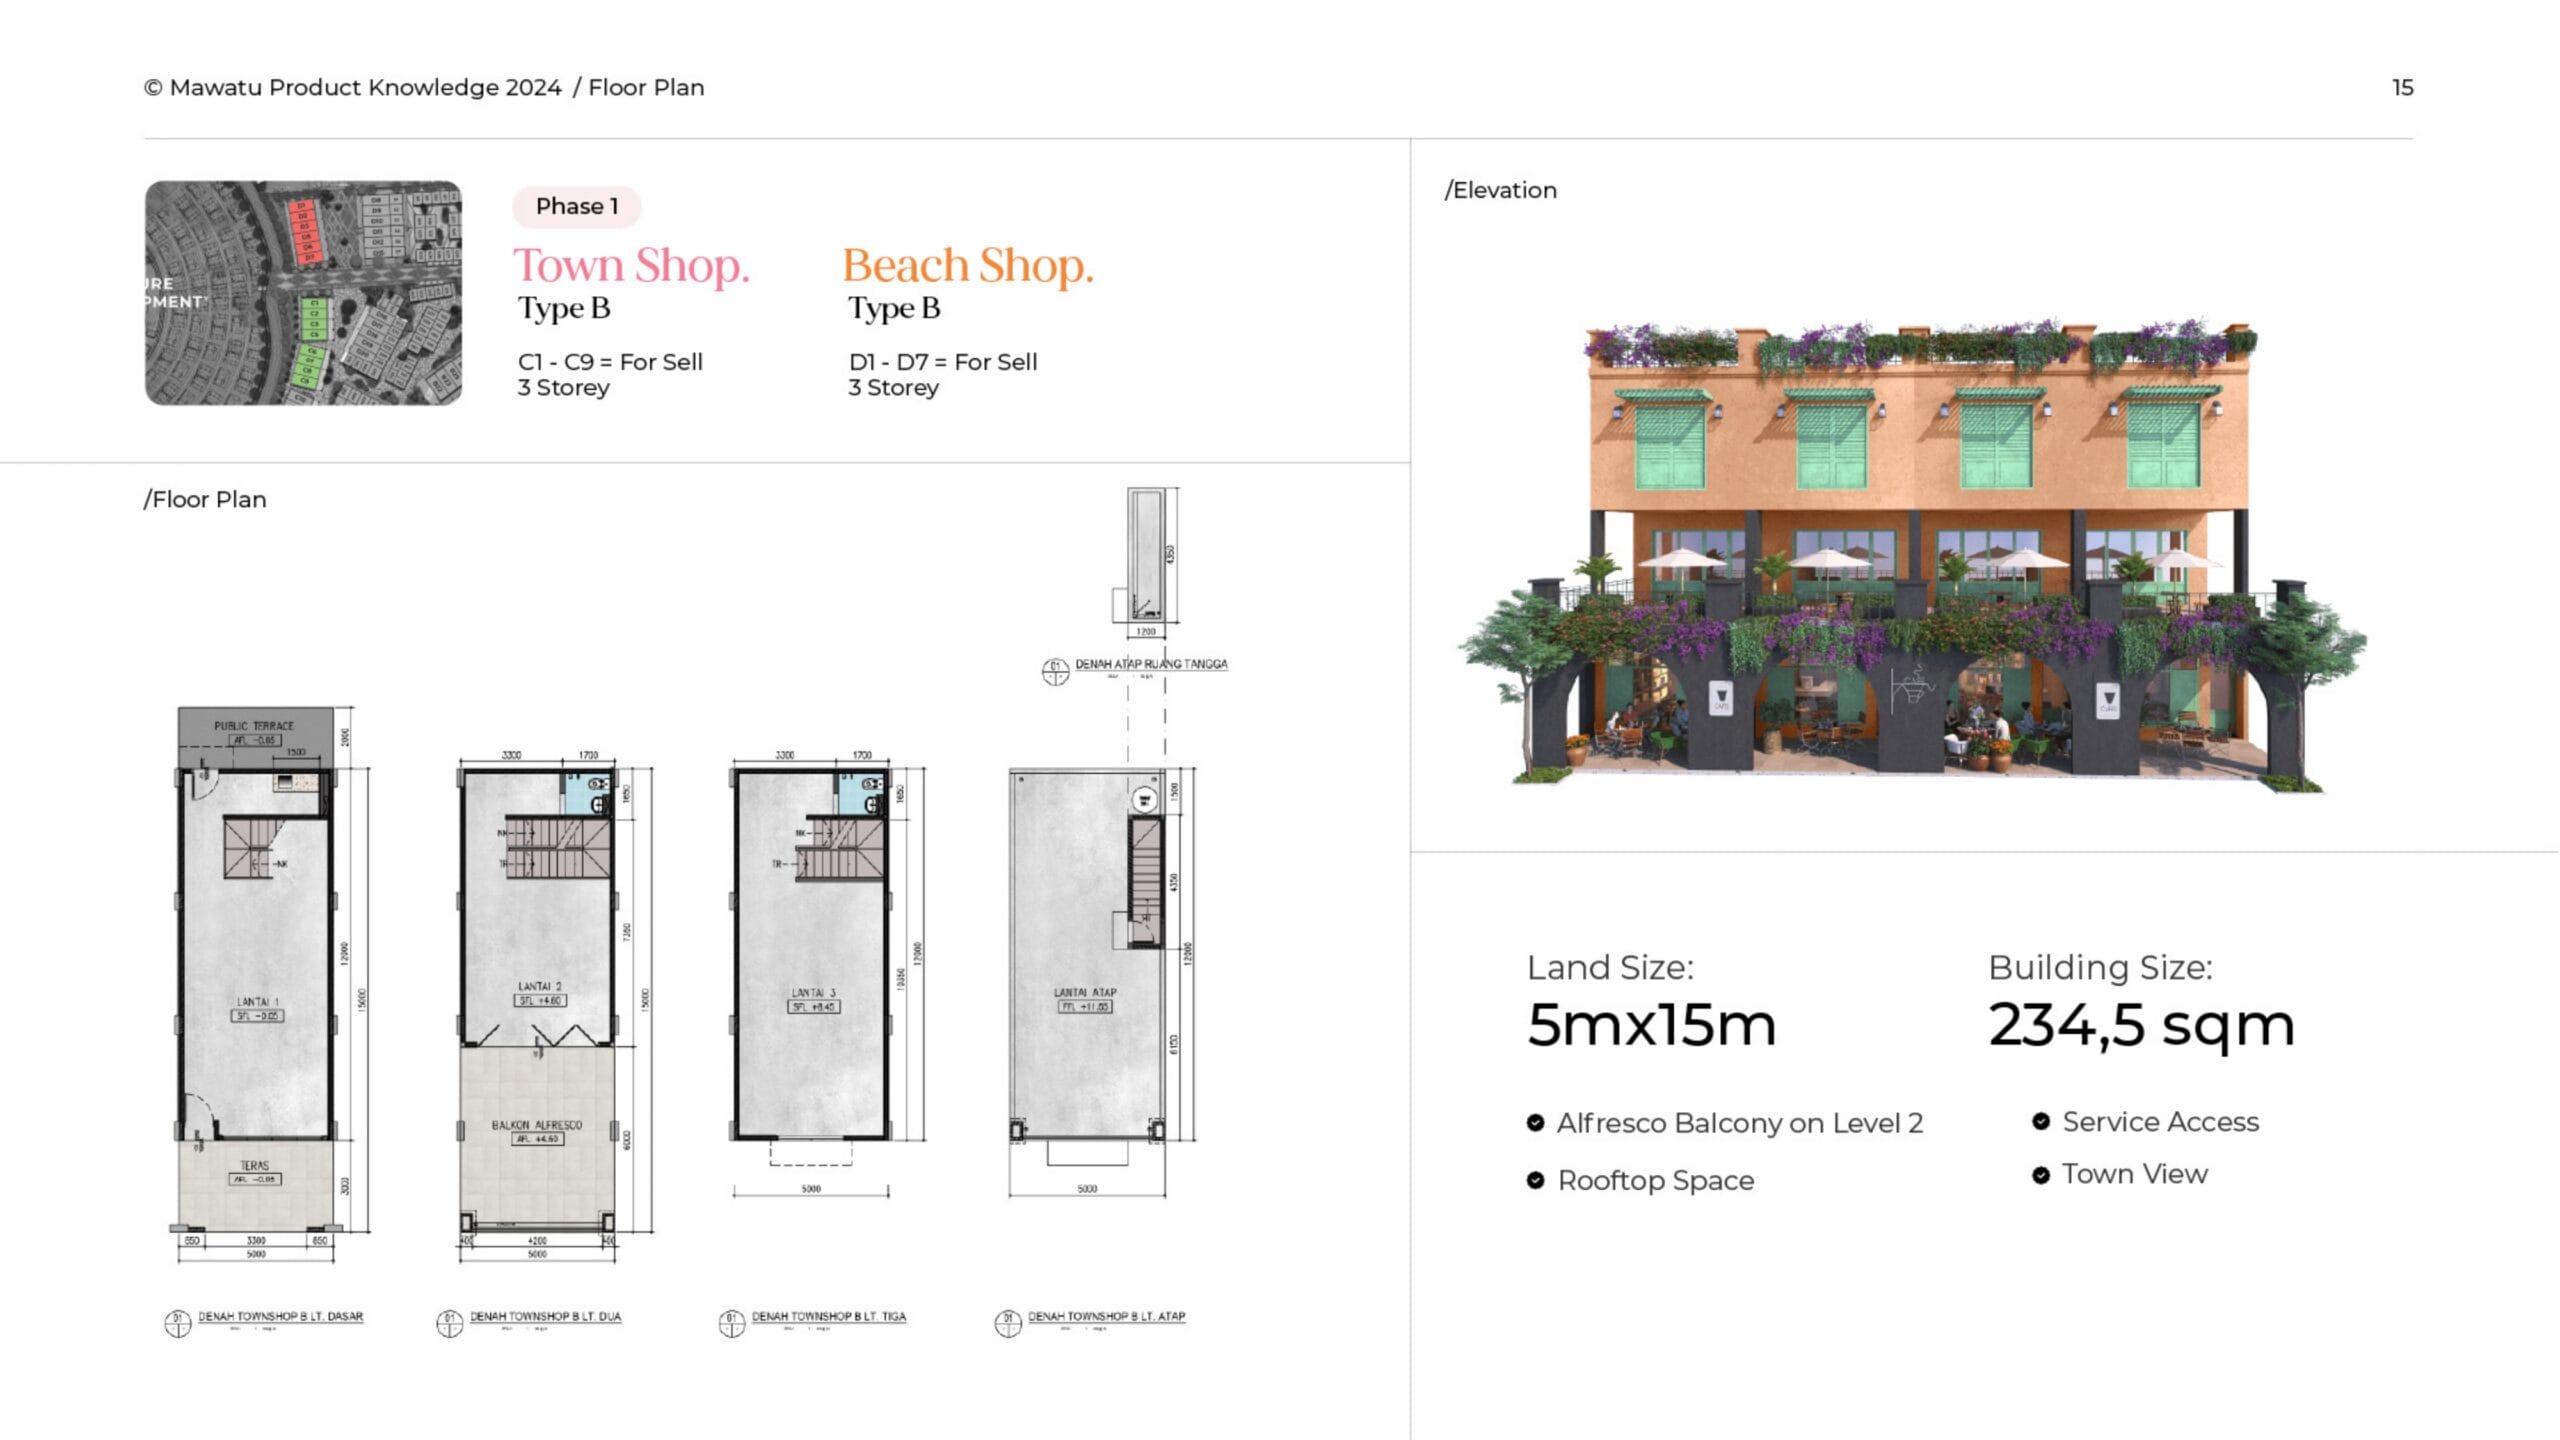The height and width of the screenshot is (1440, 2560).
Task: Click Denah Atap Ruang Tangga marker icon
Action: click(1055, 671)
